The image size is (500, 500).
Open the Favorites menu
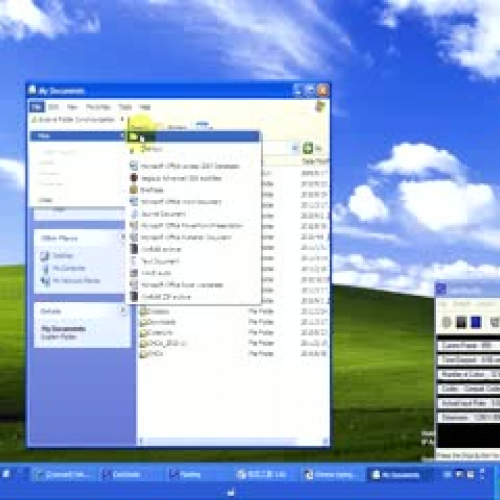tap(98, 107)
